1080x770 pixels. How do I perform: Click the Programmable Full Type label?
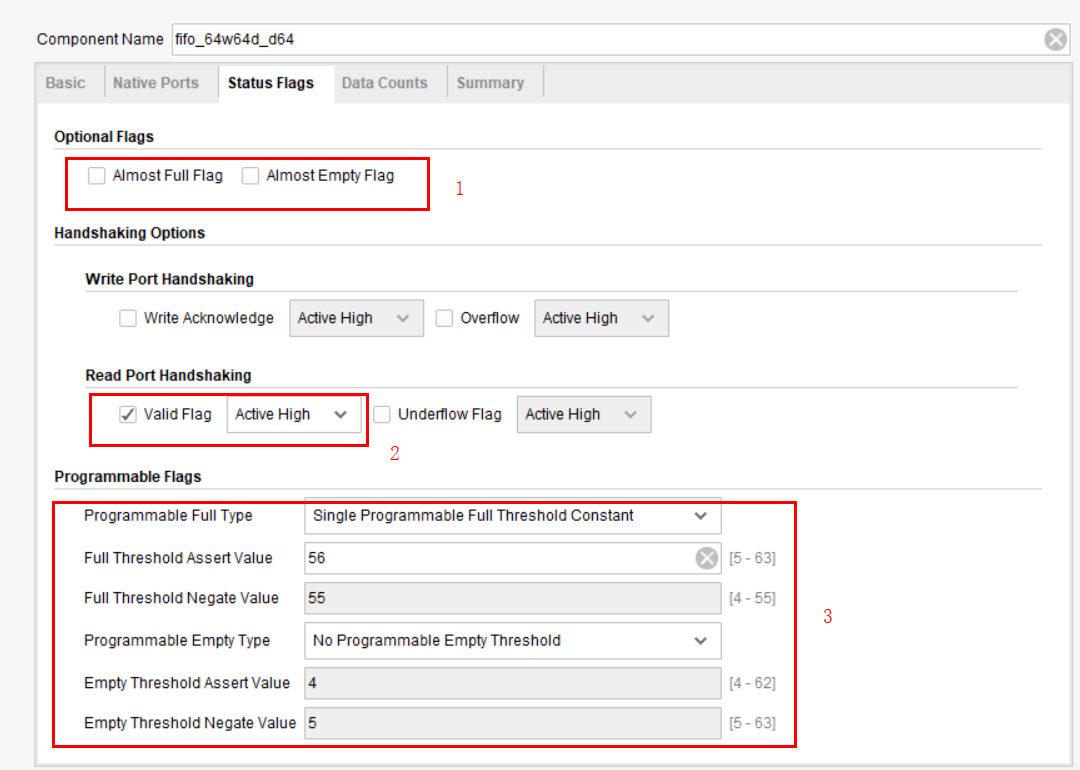168,516
